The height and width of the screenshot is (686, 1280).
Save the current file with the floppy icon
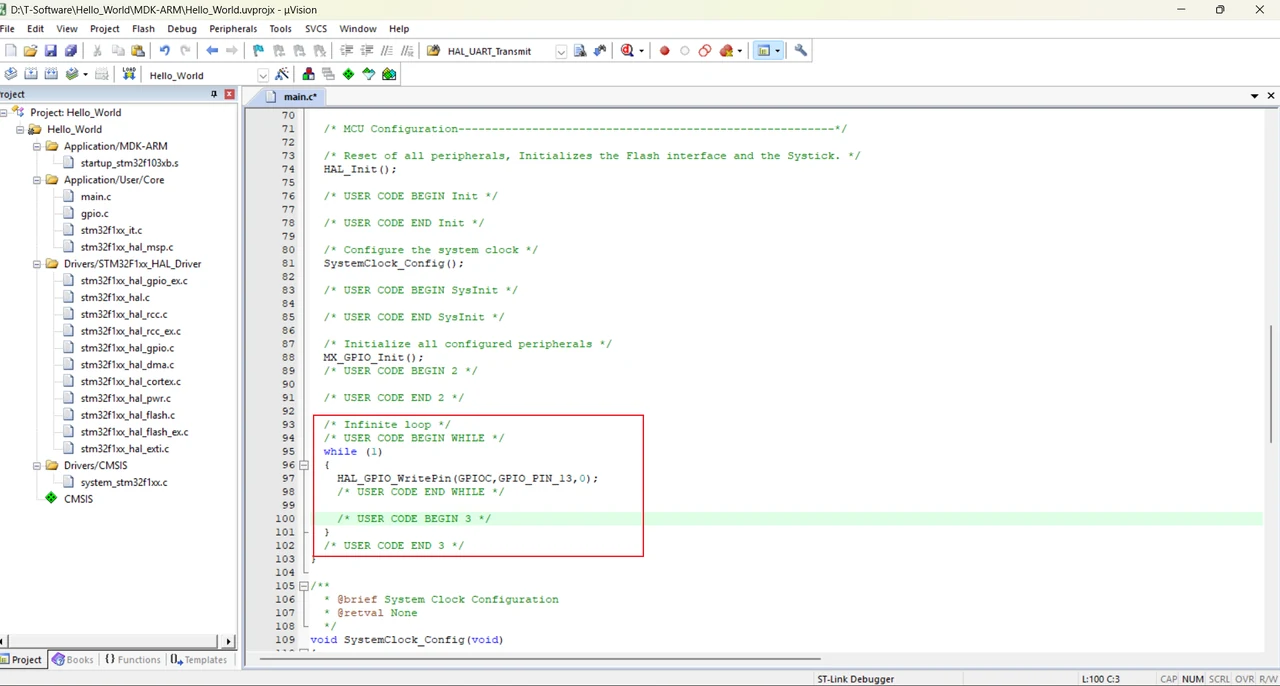[50, 51]
